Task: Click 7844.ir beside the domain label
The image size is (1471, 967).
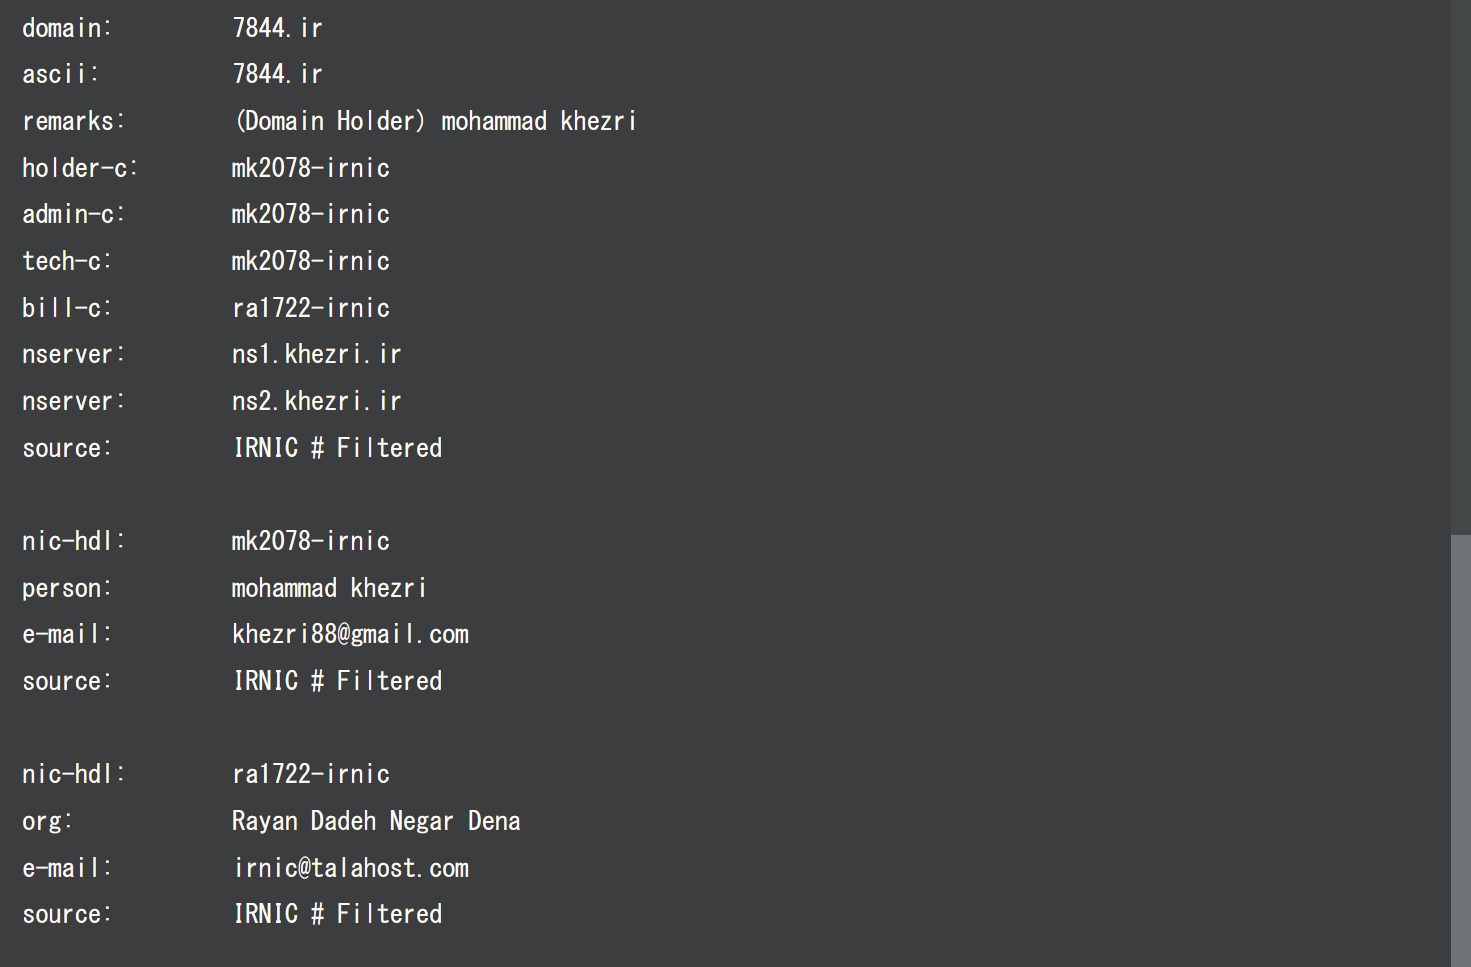Action: pos(277,28)
